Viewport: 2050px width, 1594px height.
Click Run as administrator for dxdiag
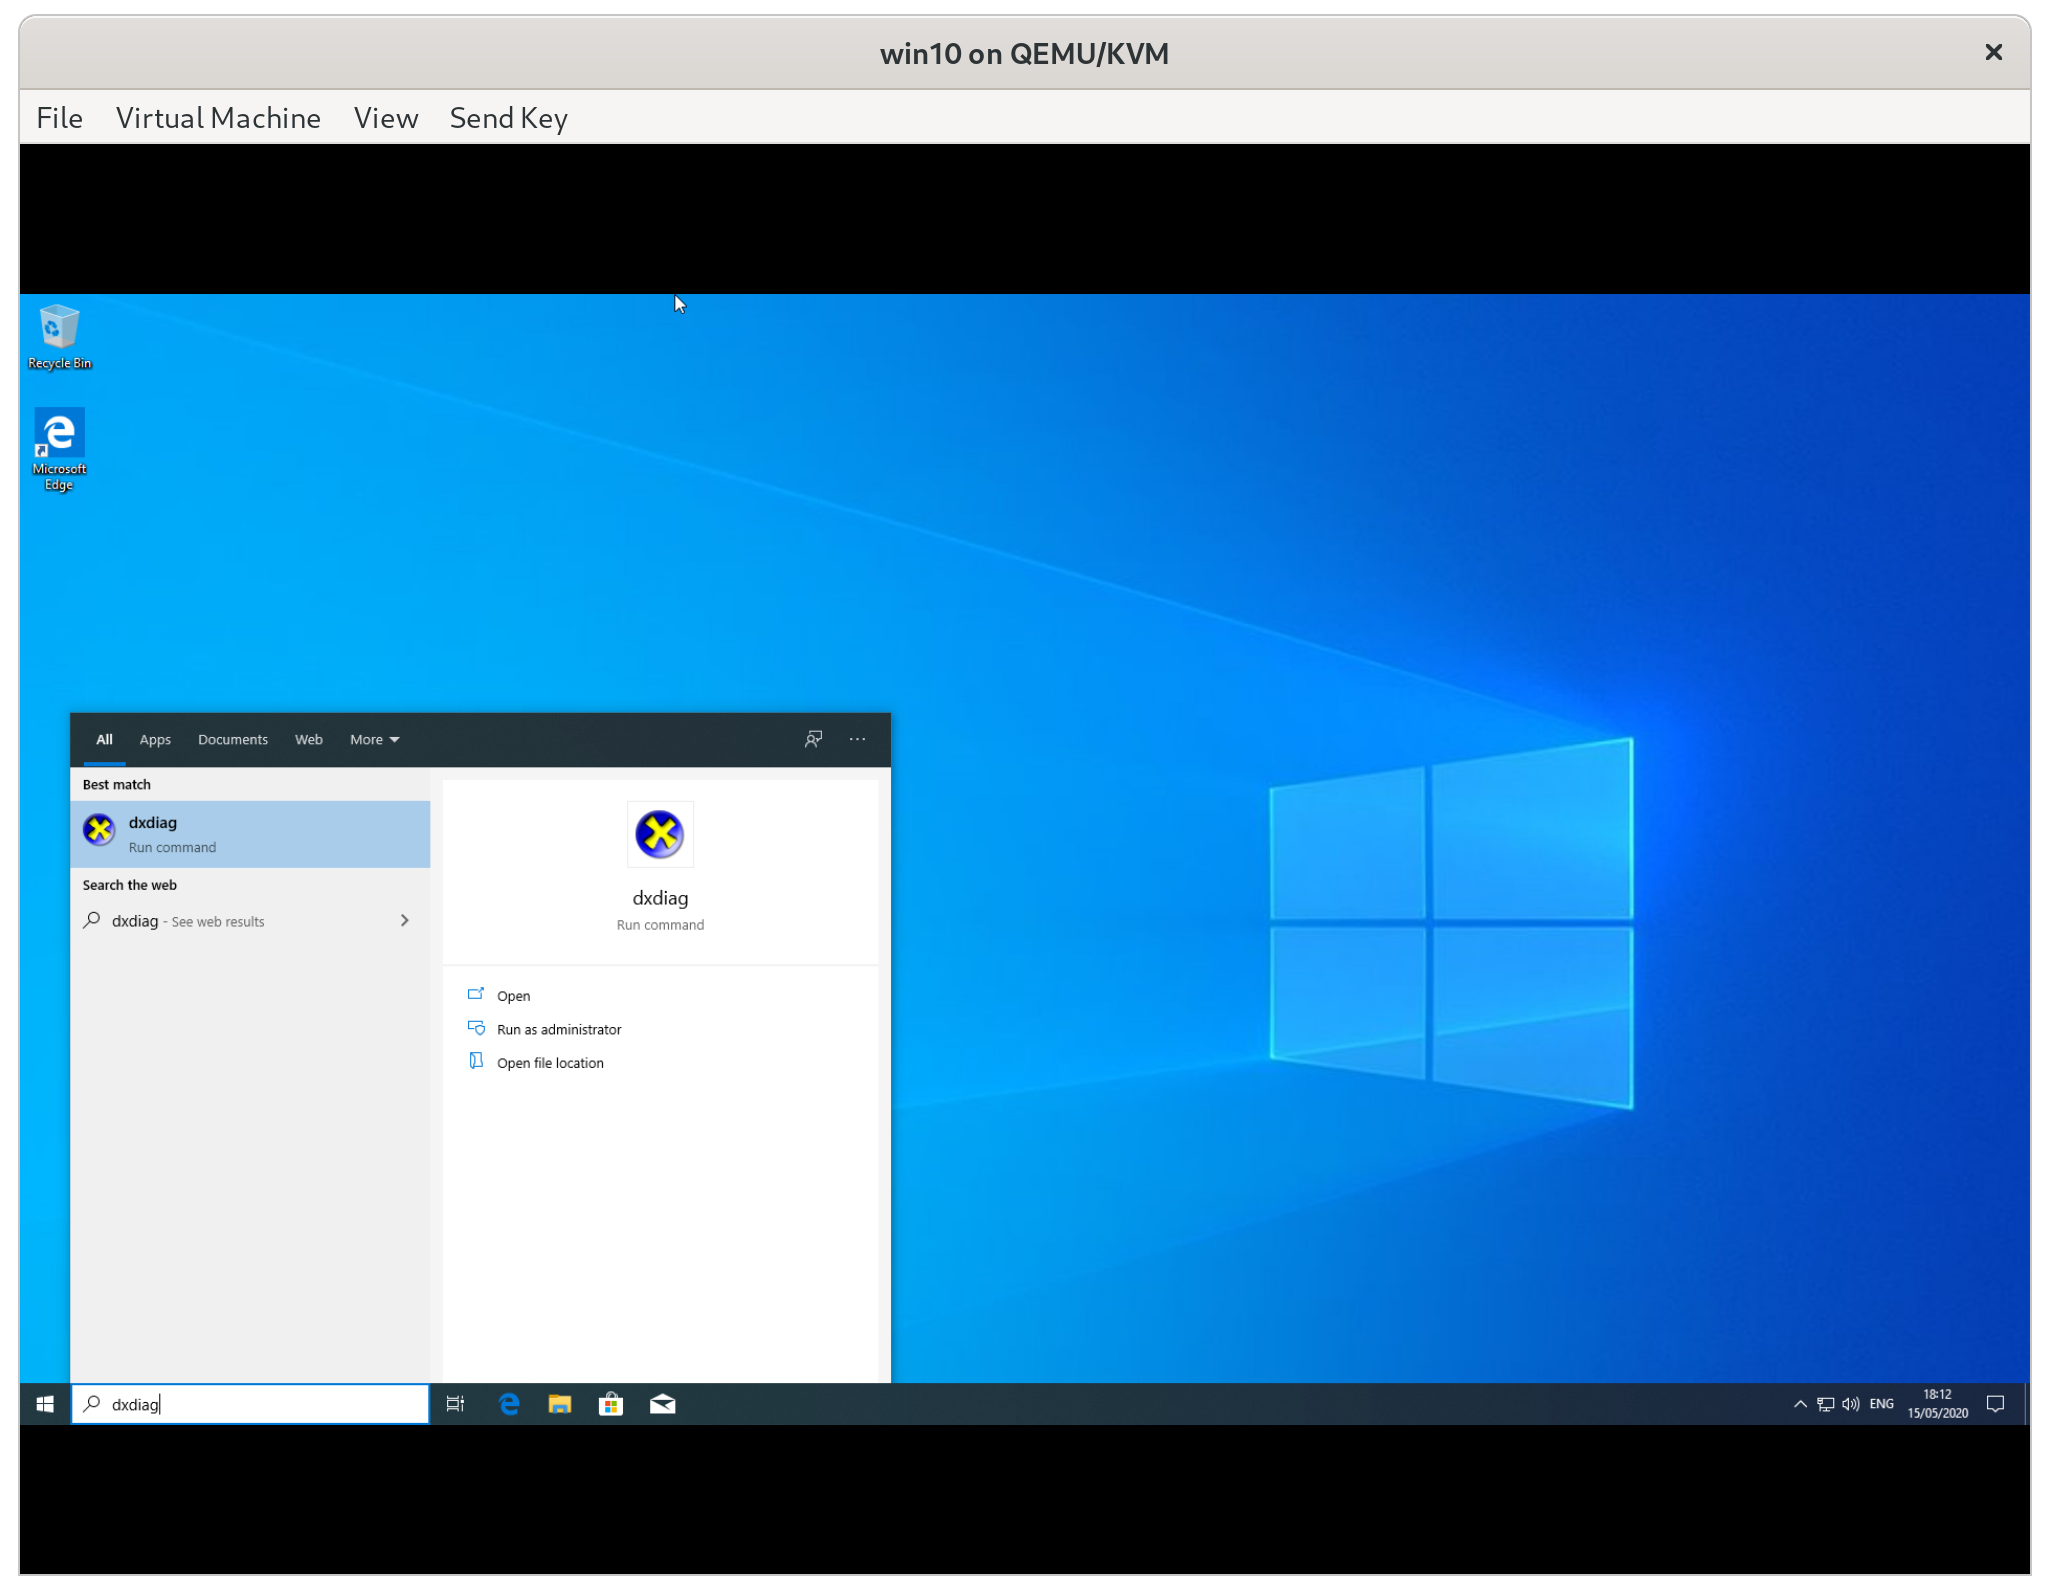pos(558,1029)
